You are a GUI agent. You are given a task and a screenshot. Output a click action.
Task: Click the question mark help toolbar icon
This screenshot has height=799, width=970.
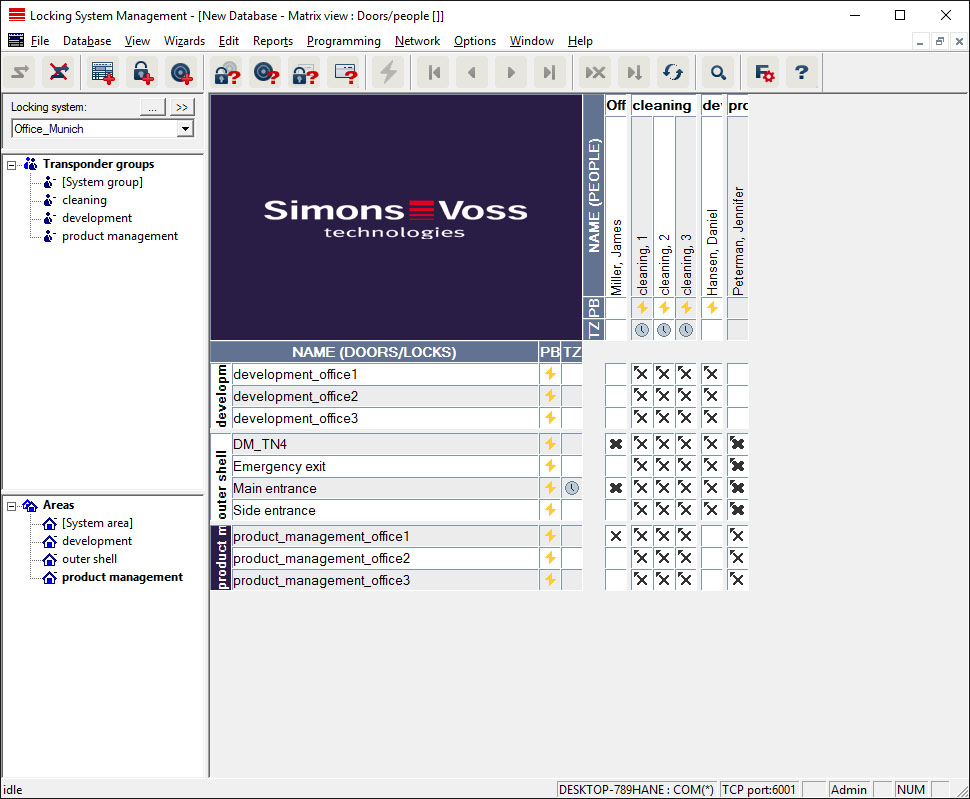[802, 72]
